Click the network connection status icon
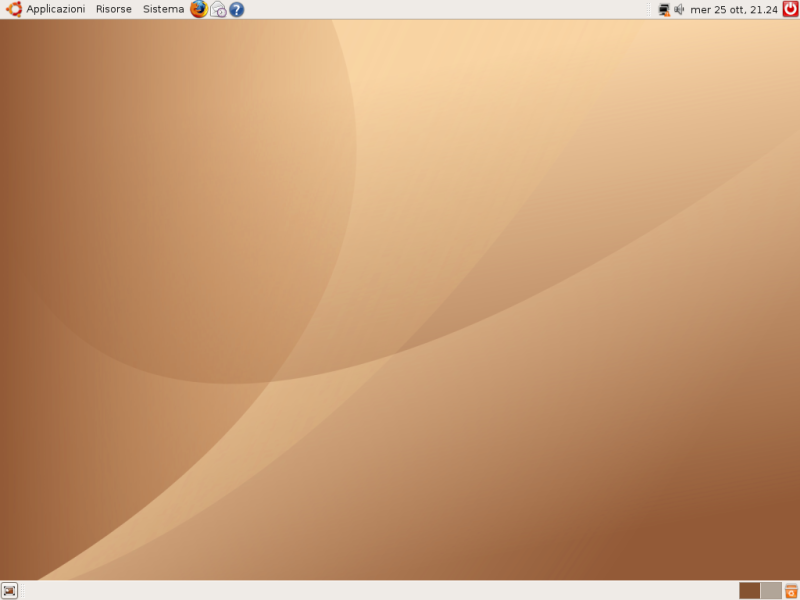800x600 pixels. (664, 9)
